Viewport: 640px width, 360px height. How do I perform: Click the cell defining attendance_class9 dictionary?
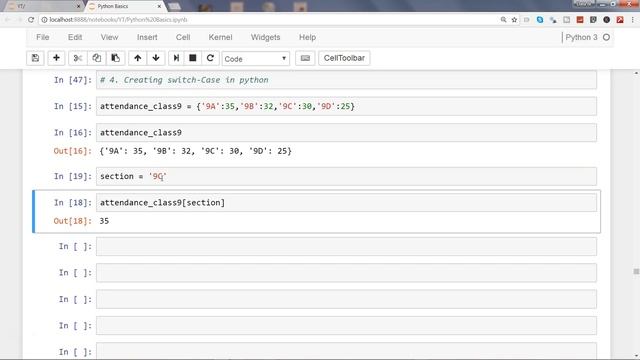coord(346,106)
